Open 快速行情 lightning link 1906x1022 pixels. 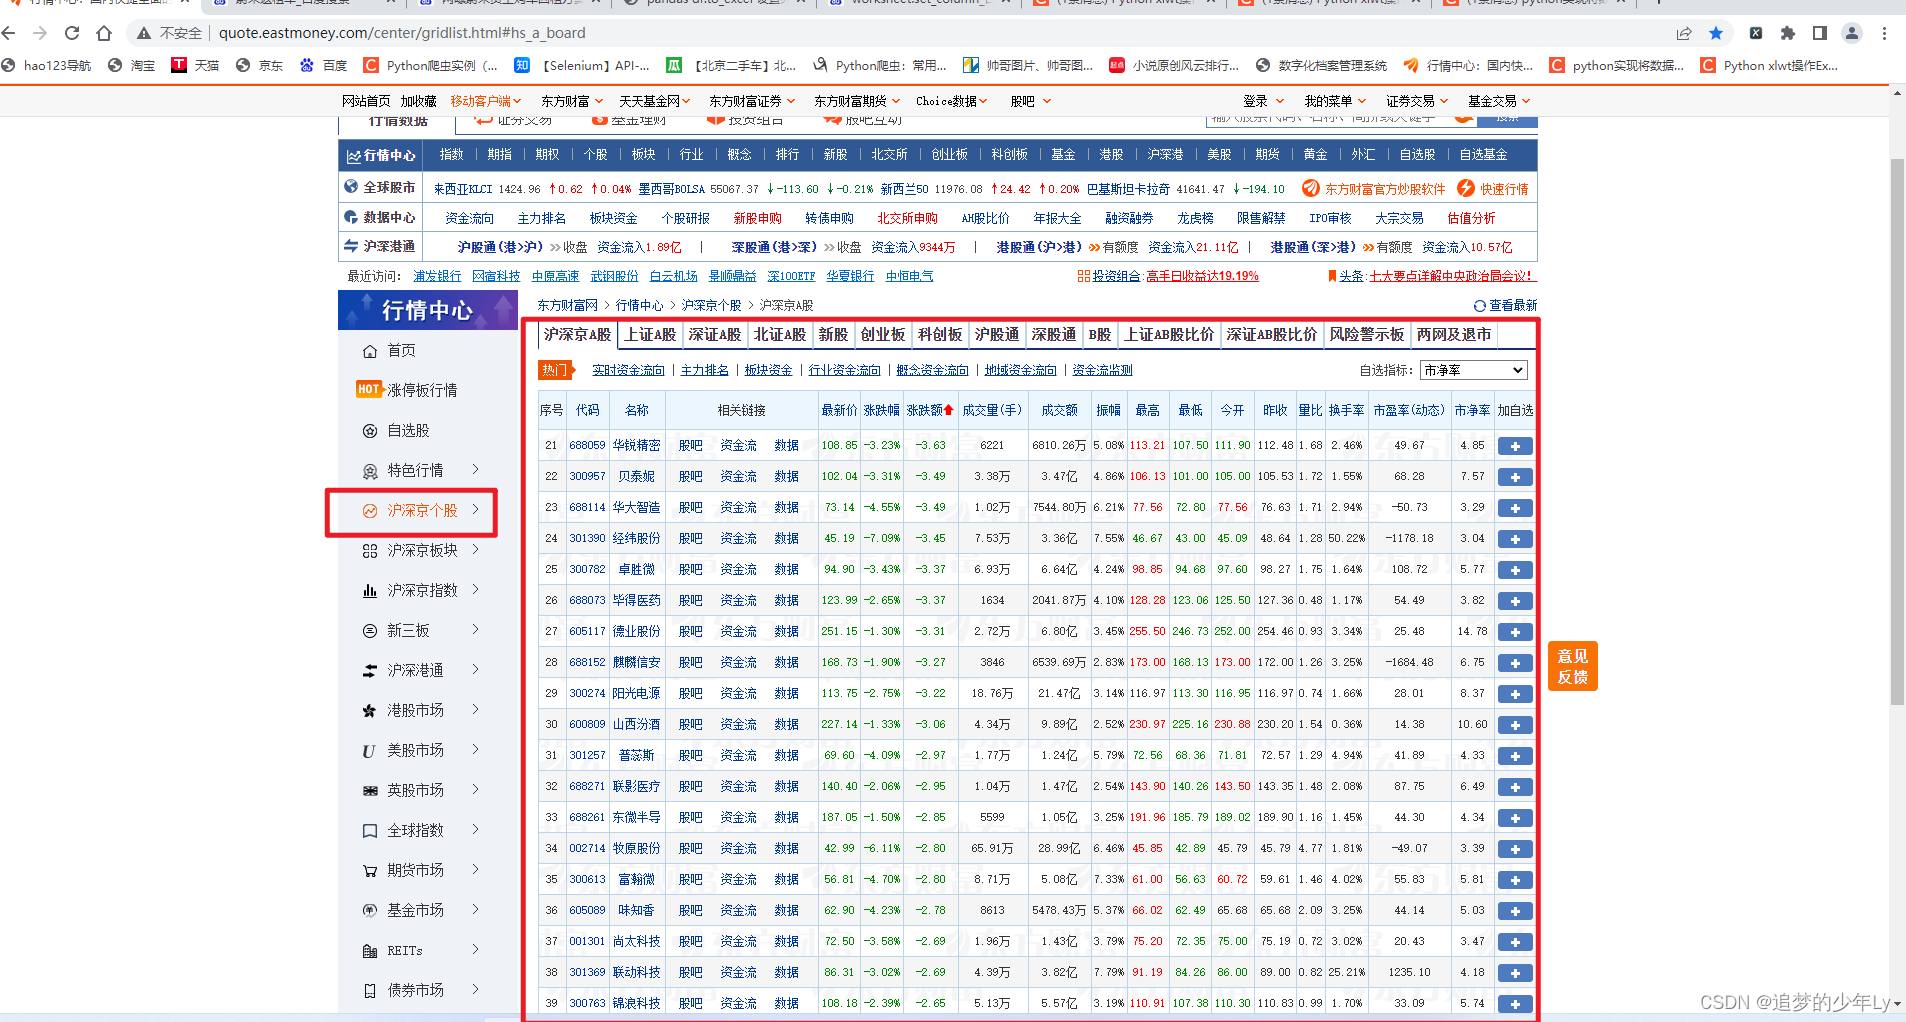tap(1493, 188)
